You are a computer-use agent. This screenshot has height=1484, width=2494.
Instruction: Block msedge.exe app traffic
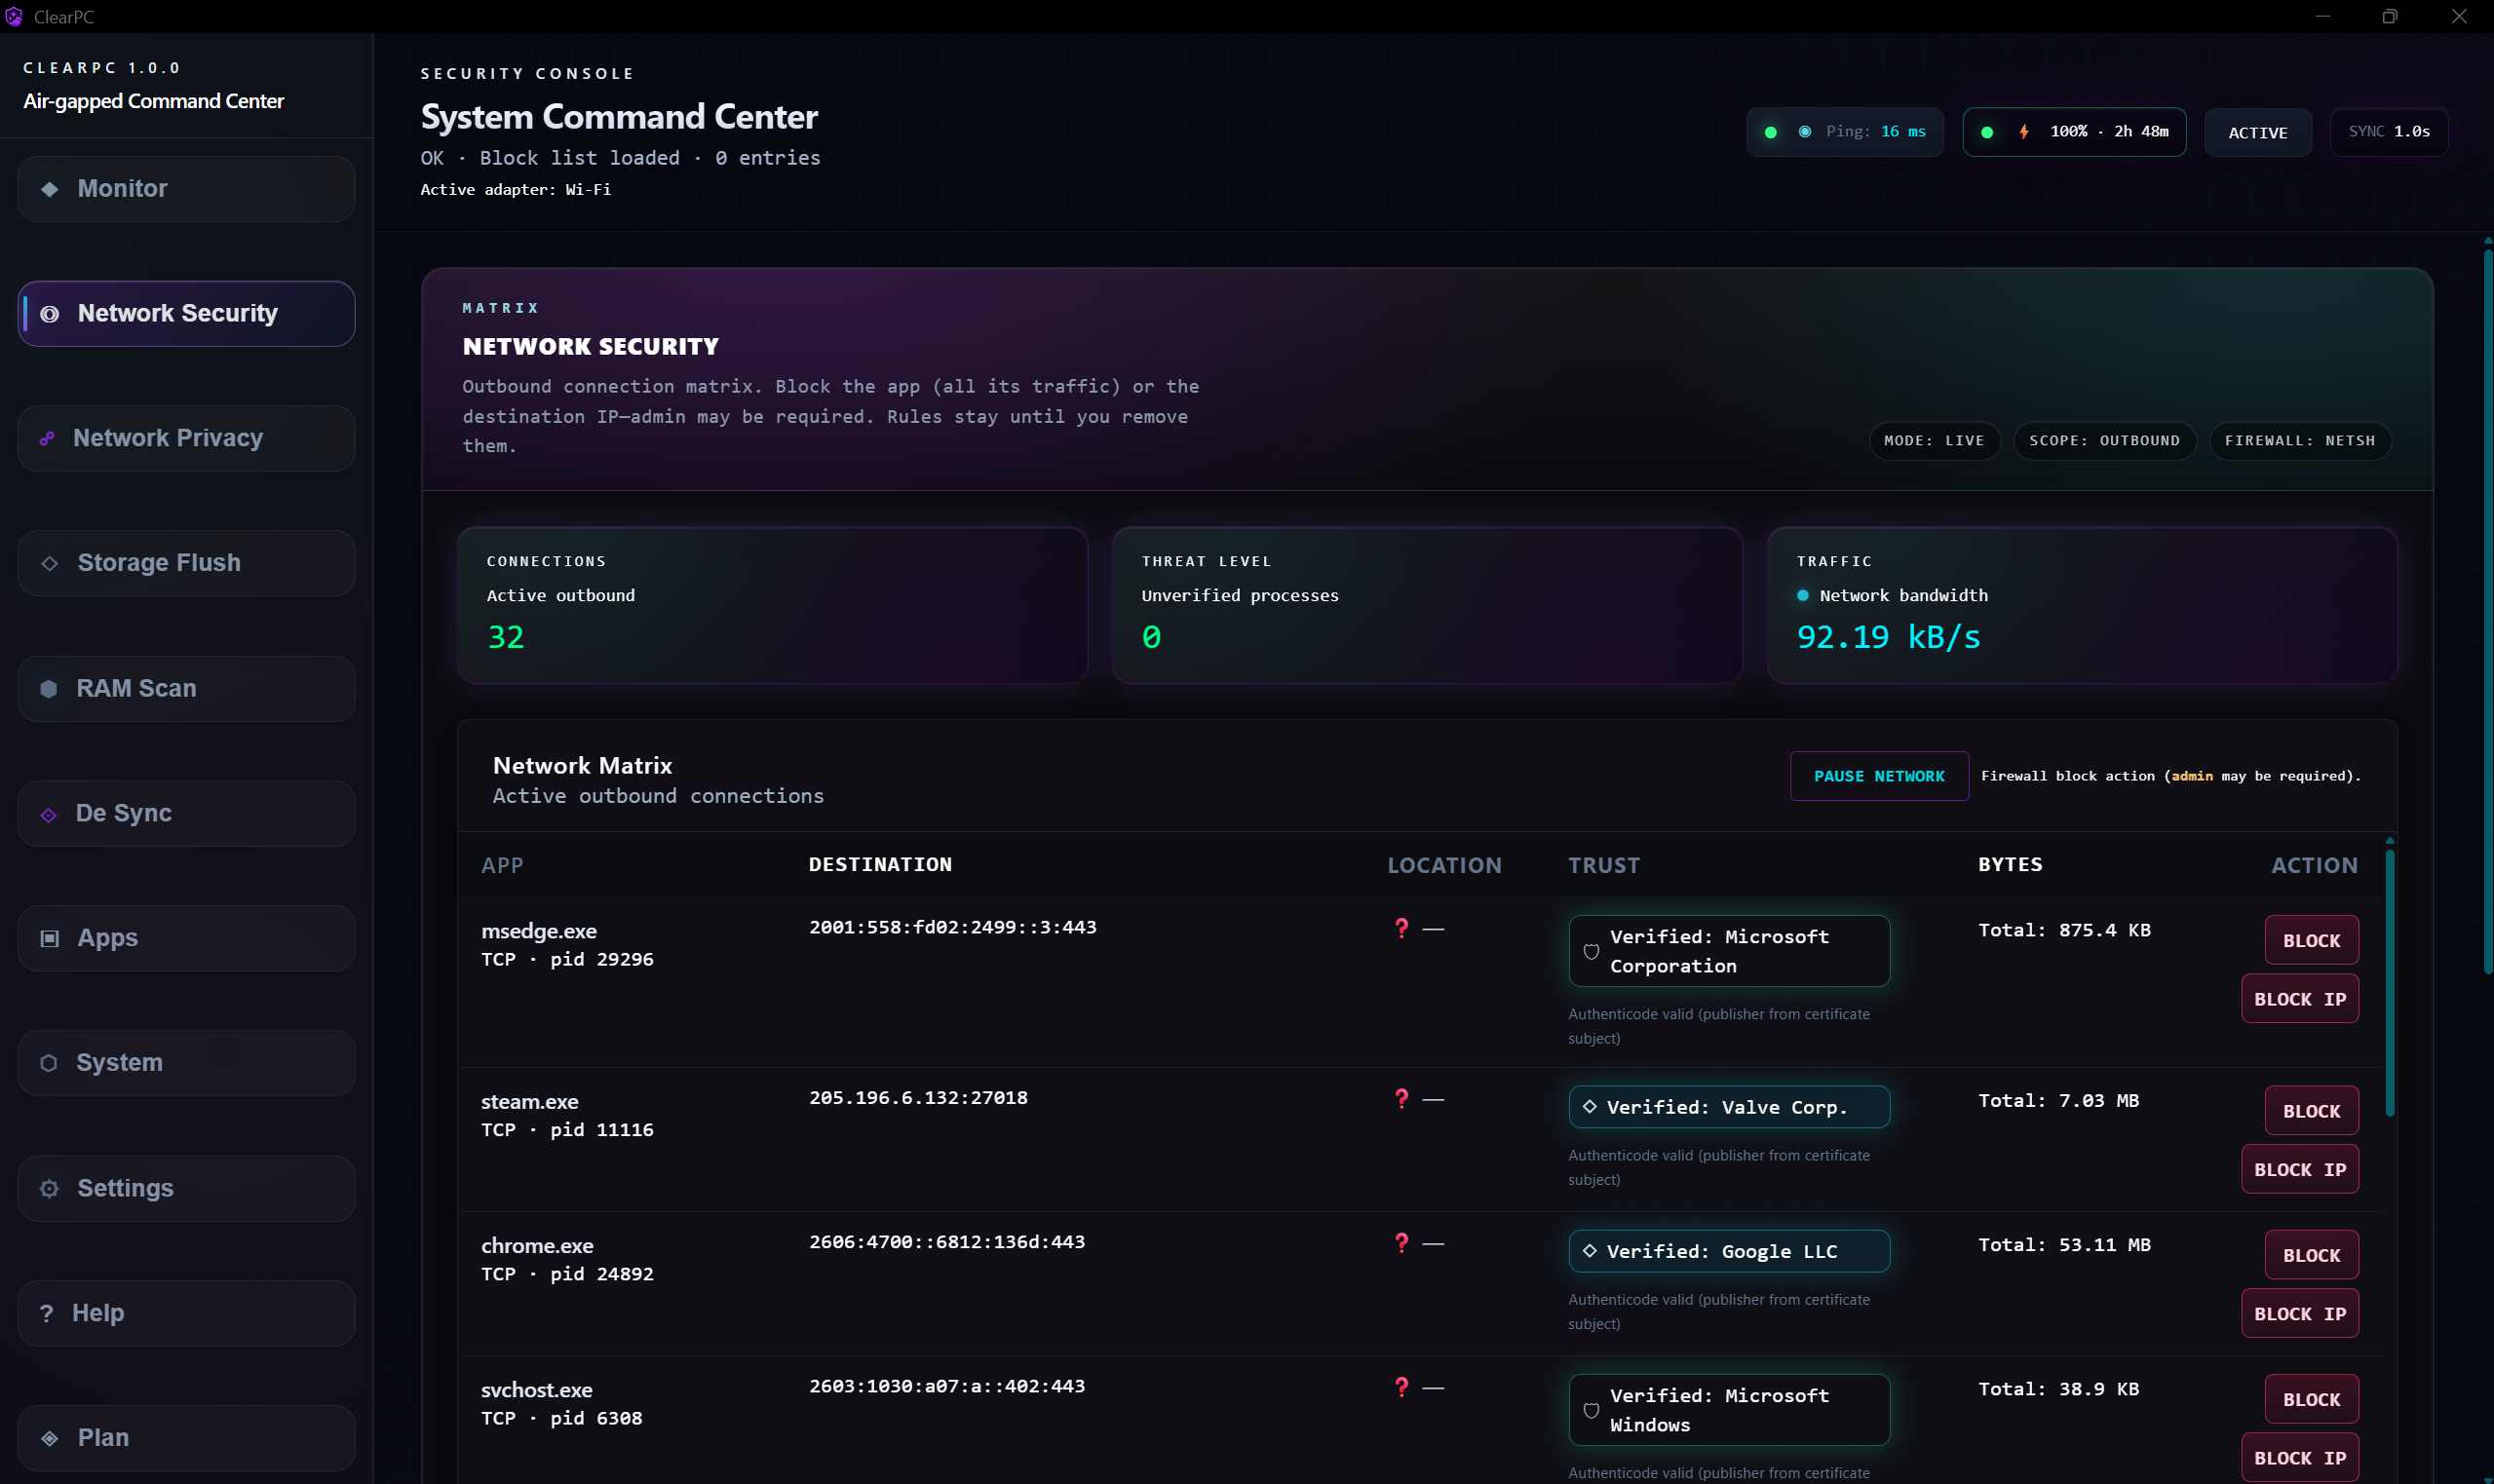point(2311,940)
